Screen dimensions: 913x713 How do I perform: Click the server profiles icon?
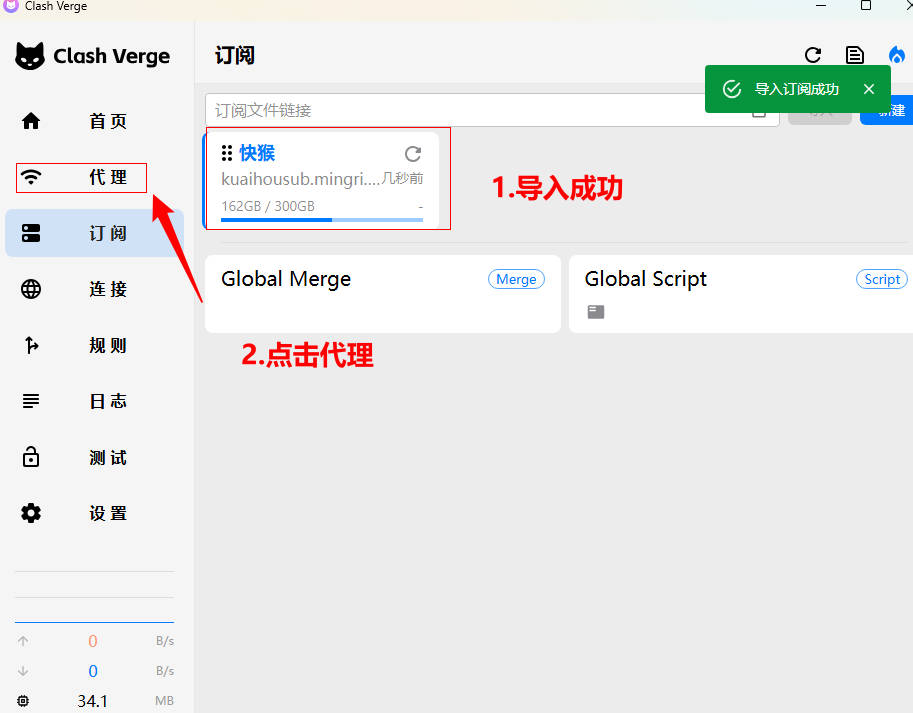click(x=31, y=233)
